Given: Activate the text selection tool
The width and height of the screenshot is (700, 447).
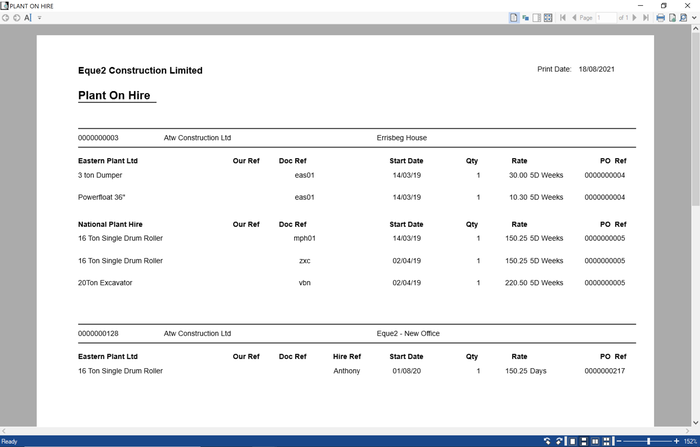Looking at the screenshot, I should click(x=28, y=18).
